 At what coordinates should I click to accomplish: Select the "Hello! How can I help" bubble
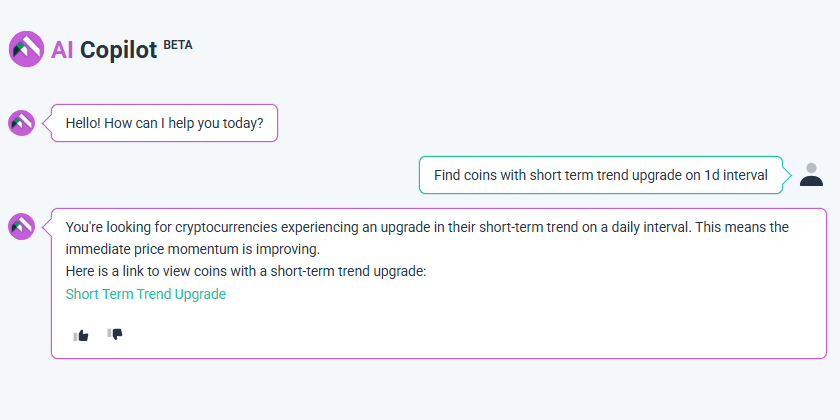164,123
